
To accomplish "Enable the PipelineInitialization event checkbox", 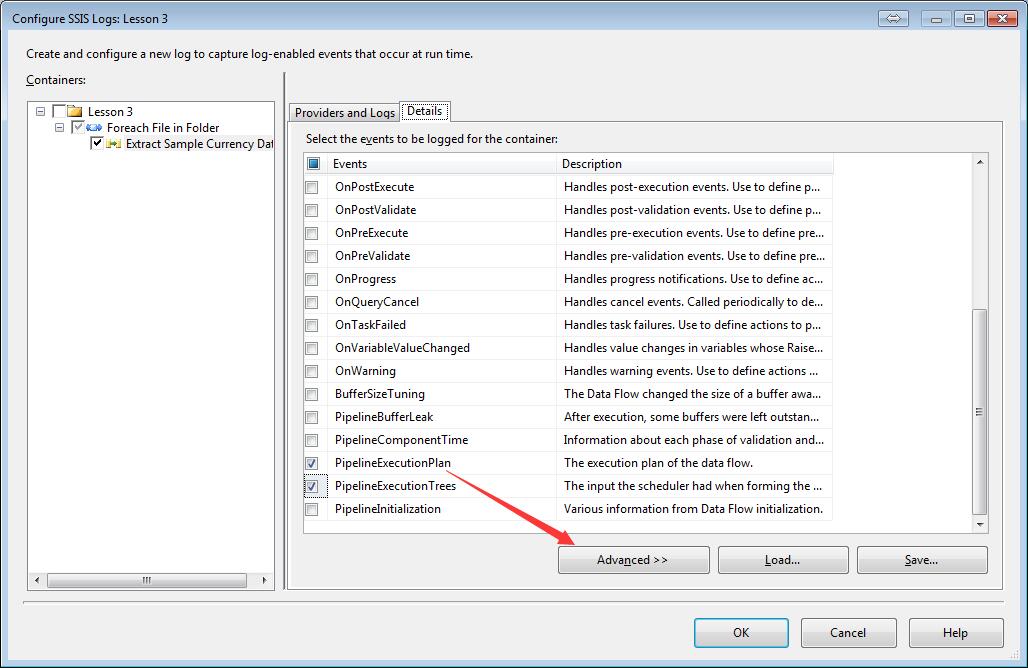I will [312, 509].
